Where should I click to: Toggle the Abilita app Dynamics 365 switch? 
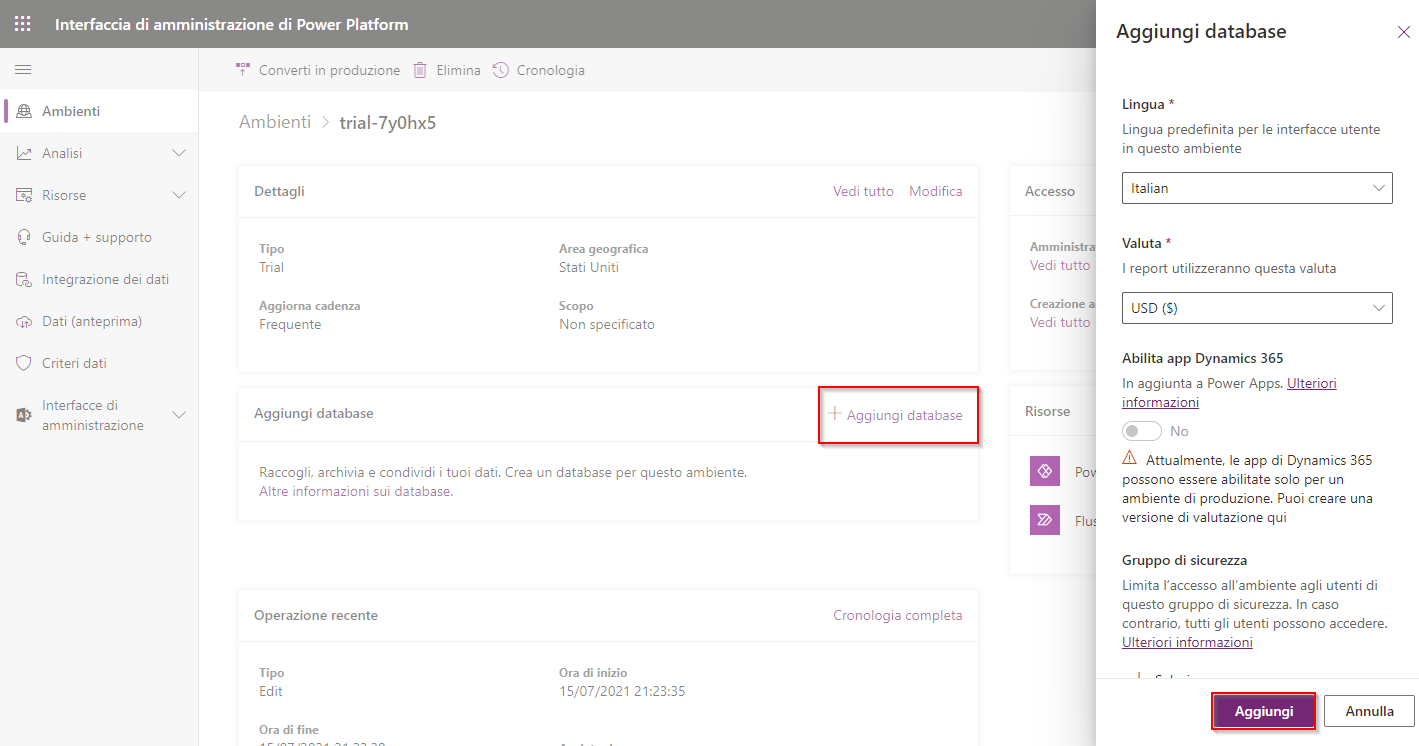pos(1142,431)
